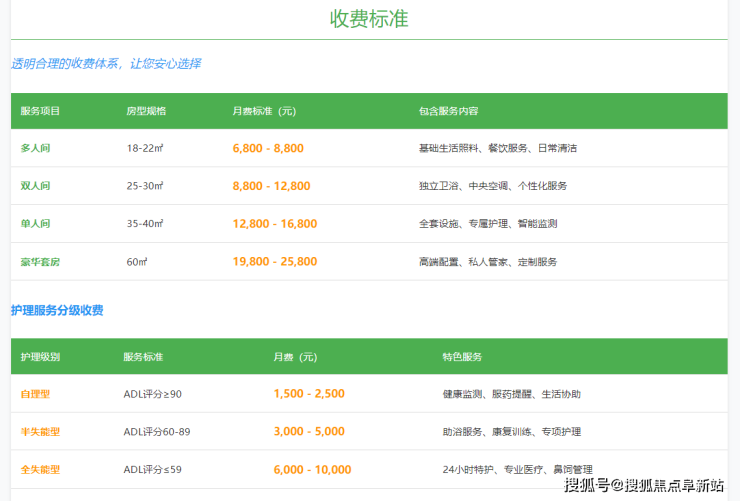
Task: Click the 收费标准 page title
Action: coord(369,19)
